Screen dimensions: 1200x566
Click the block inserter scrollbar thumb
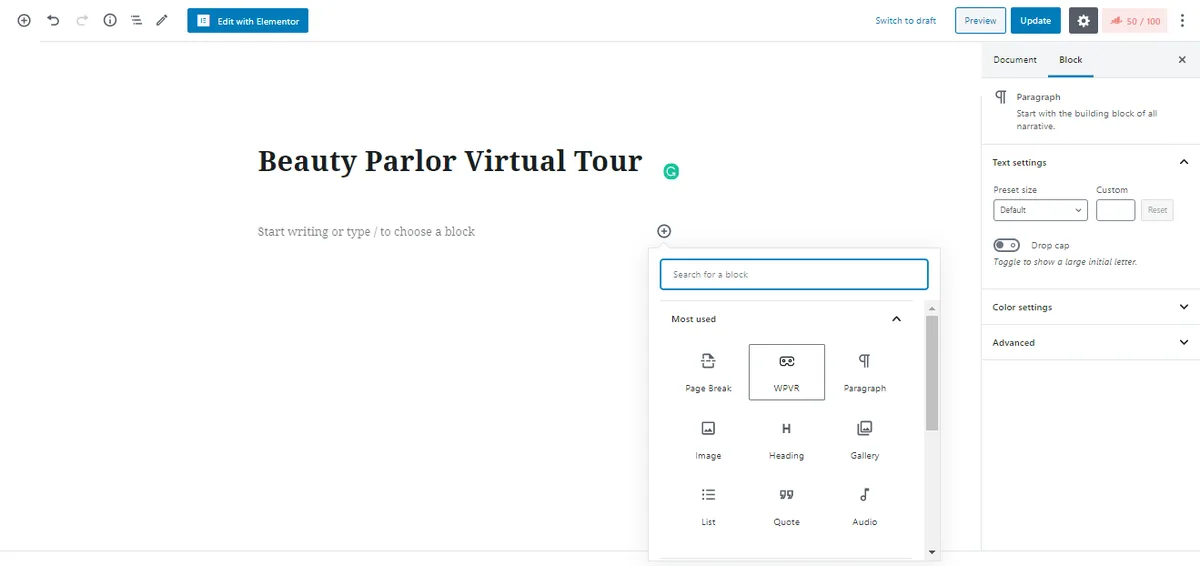pos(932,372)
